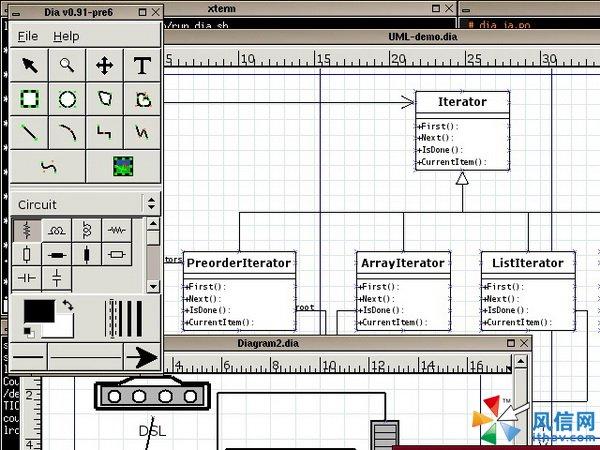Open the end arrow style selector
This screenshot has height=450, width=600.
click(x=142, y=357)
